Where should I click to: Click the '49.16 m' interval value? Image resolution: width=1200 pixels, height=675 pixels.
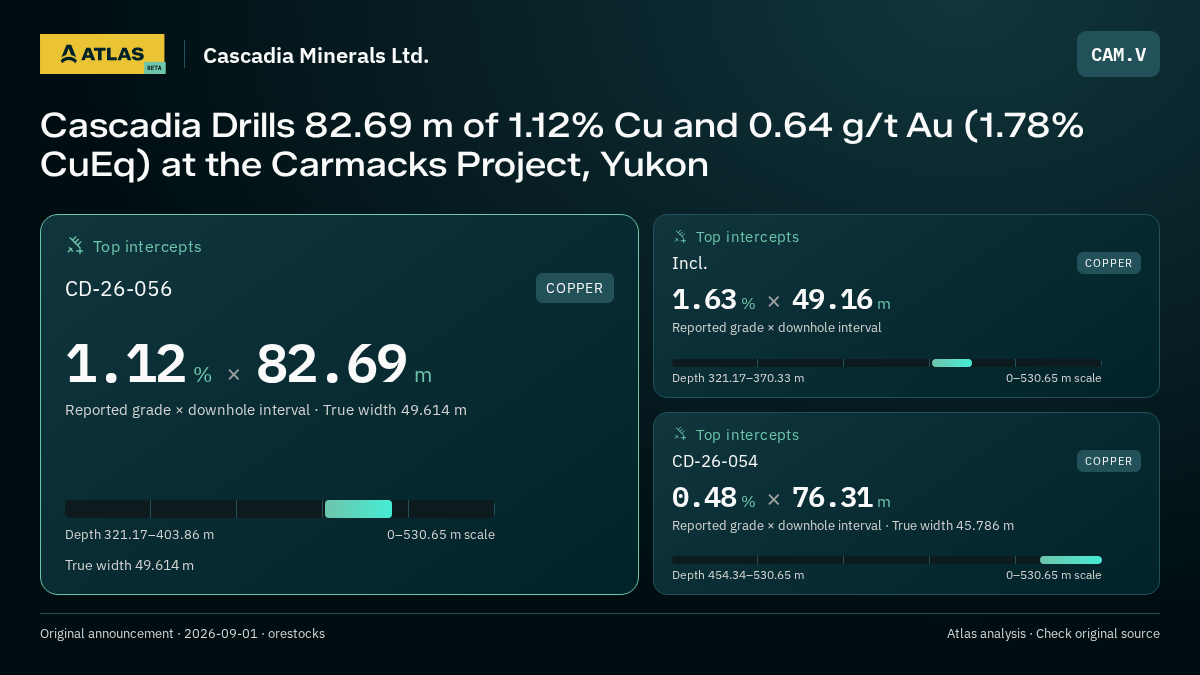(841, 300)
